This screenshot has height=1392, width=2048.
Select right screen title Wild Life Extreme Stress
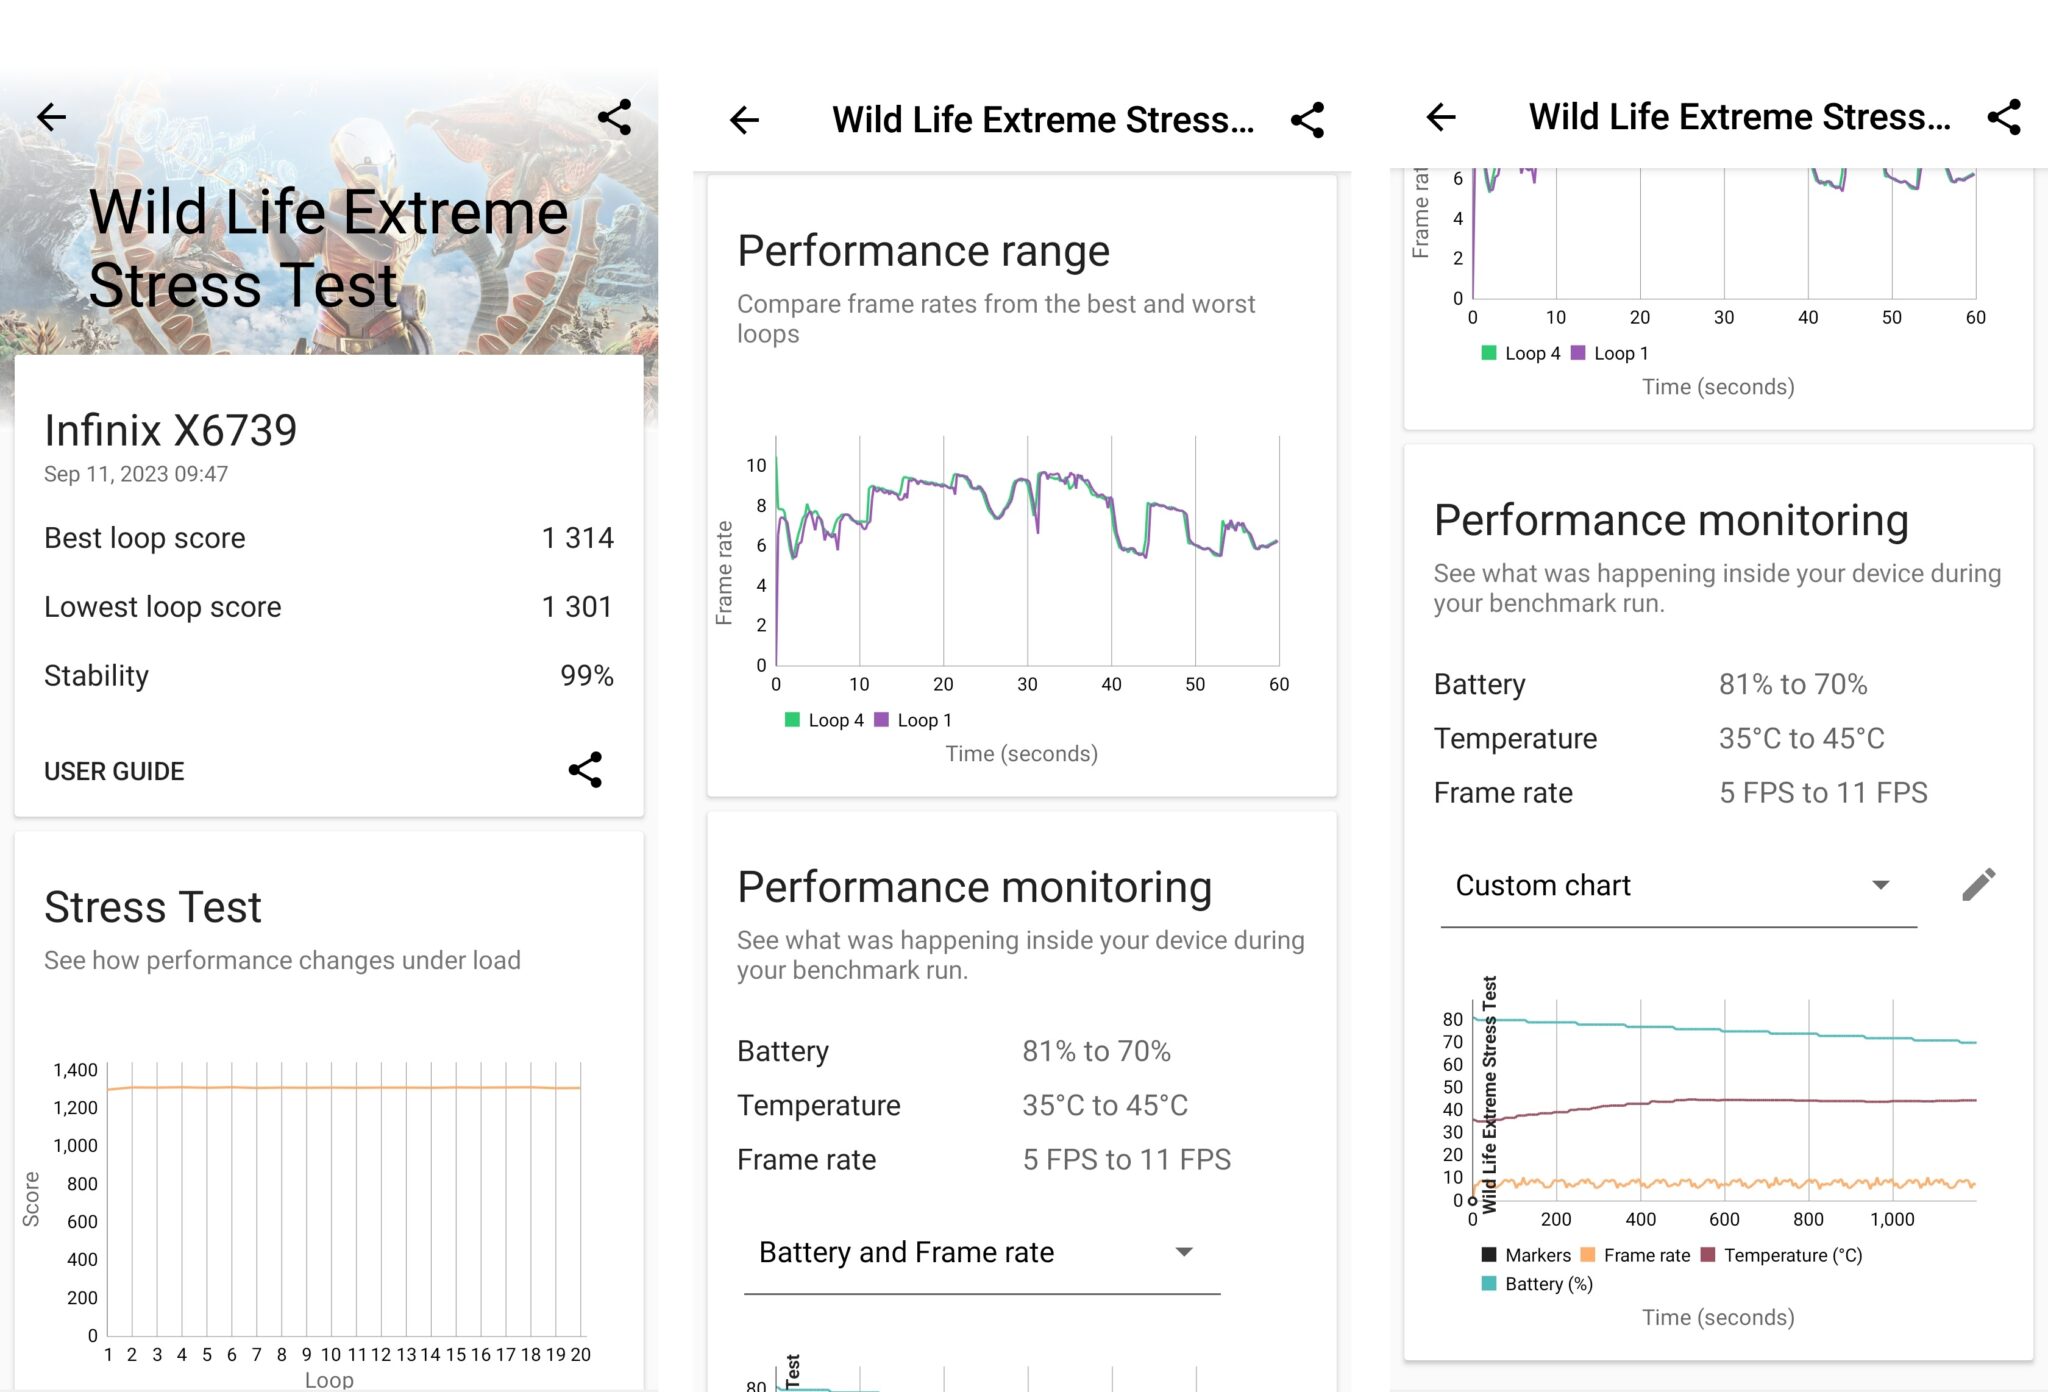[x=1740, y=117]
